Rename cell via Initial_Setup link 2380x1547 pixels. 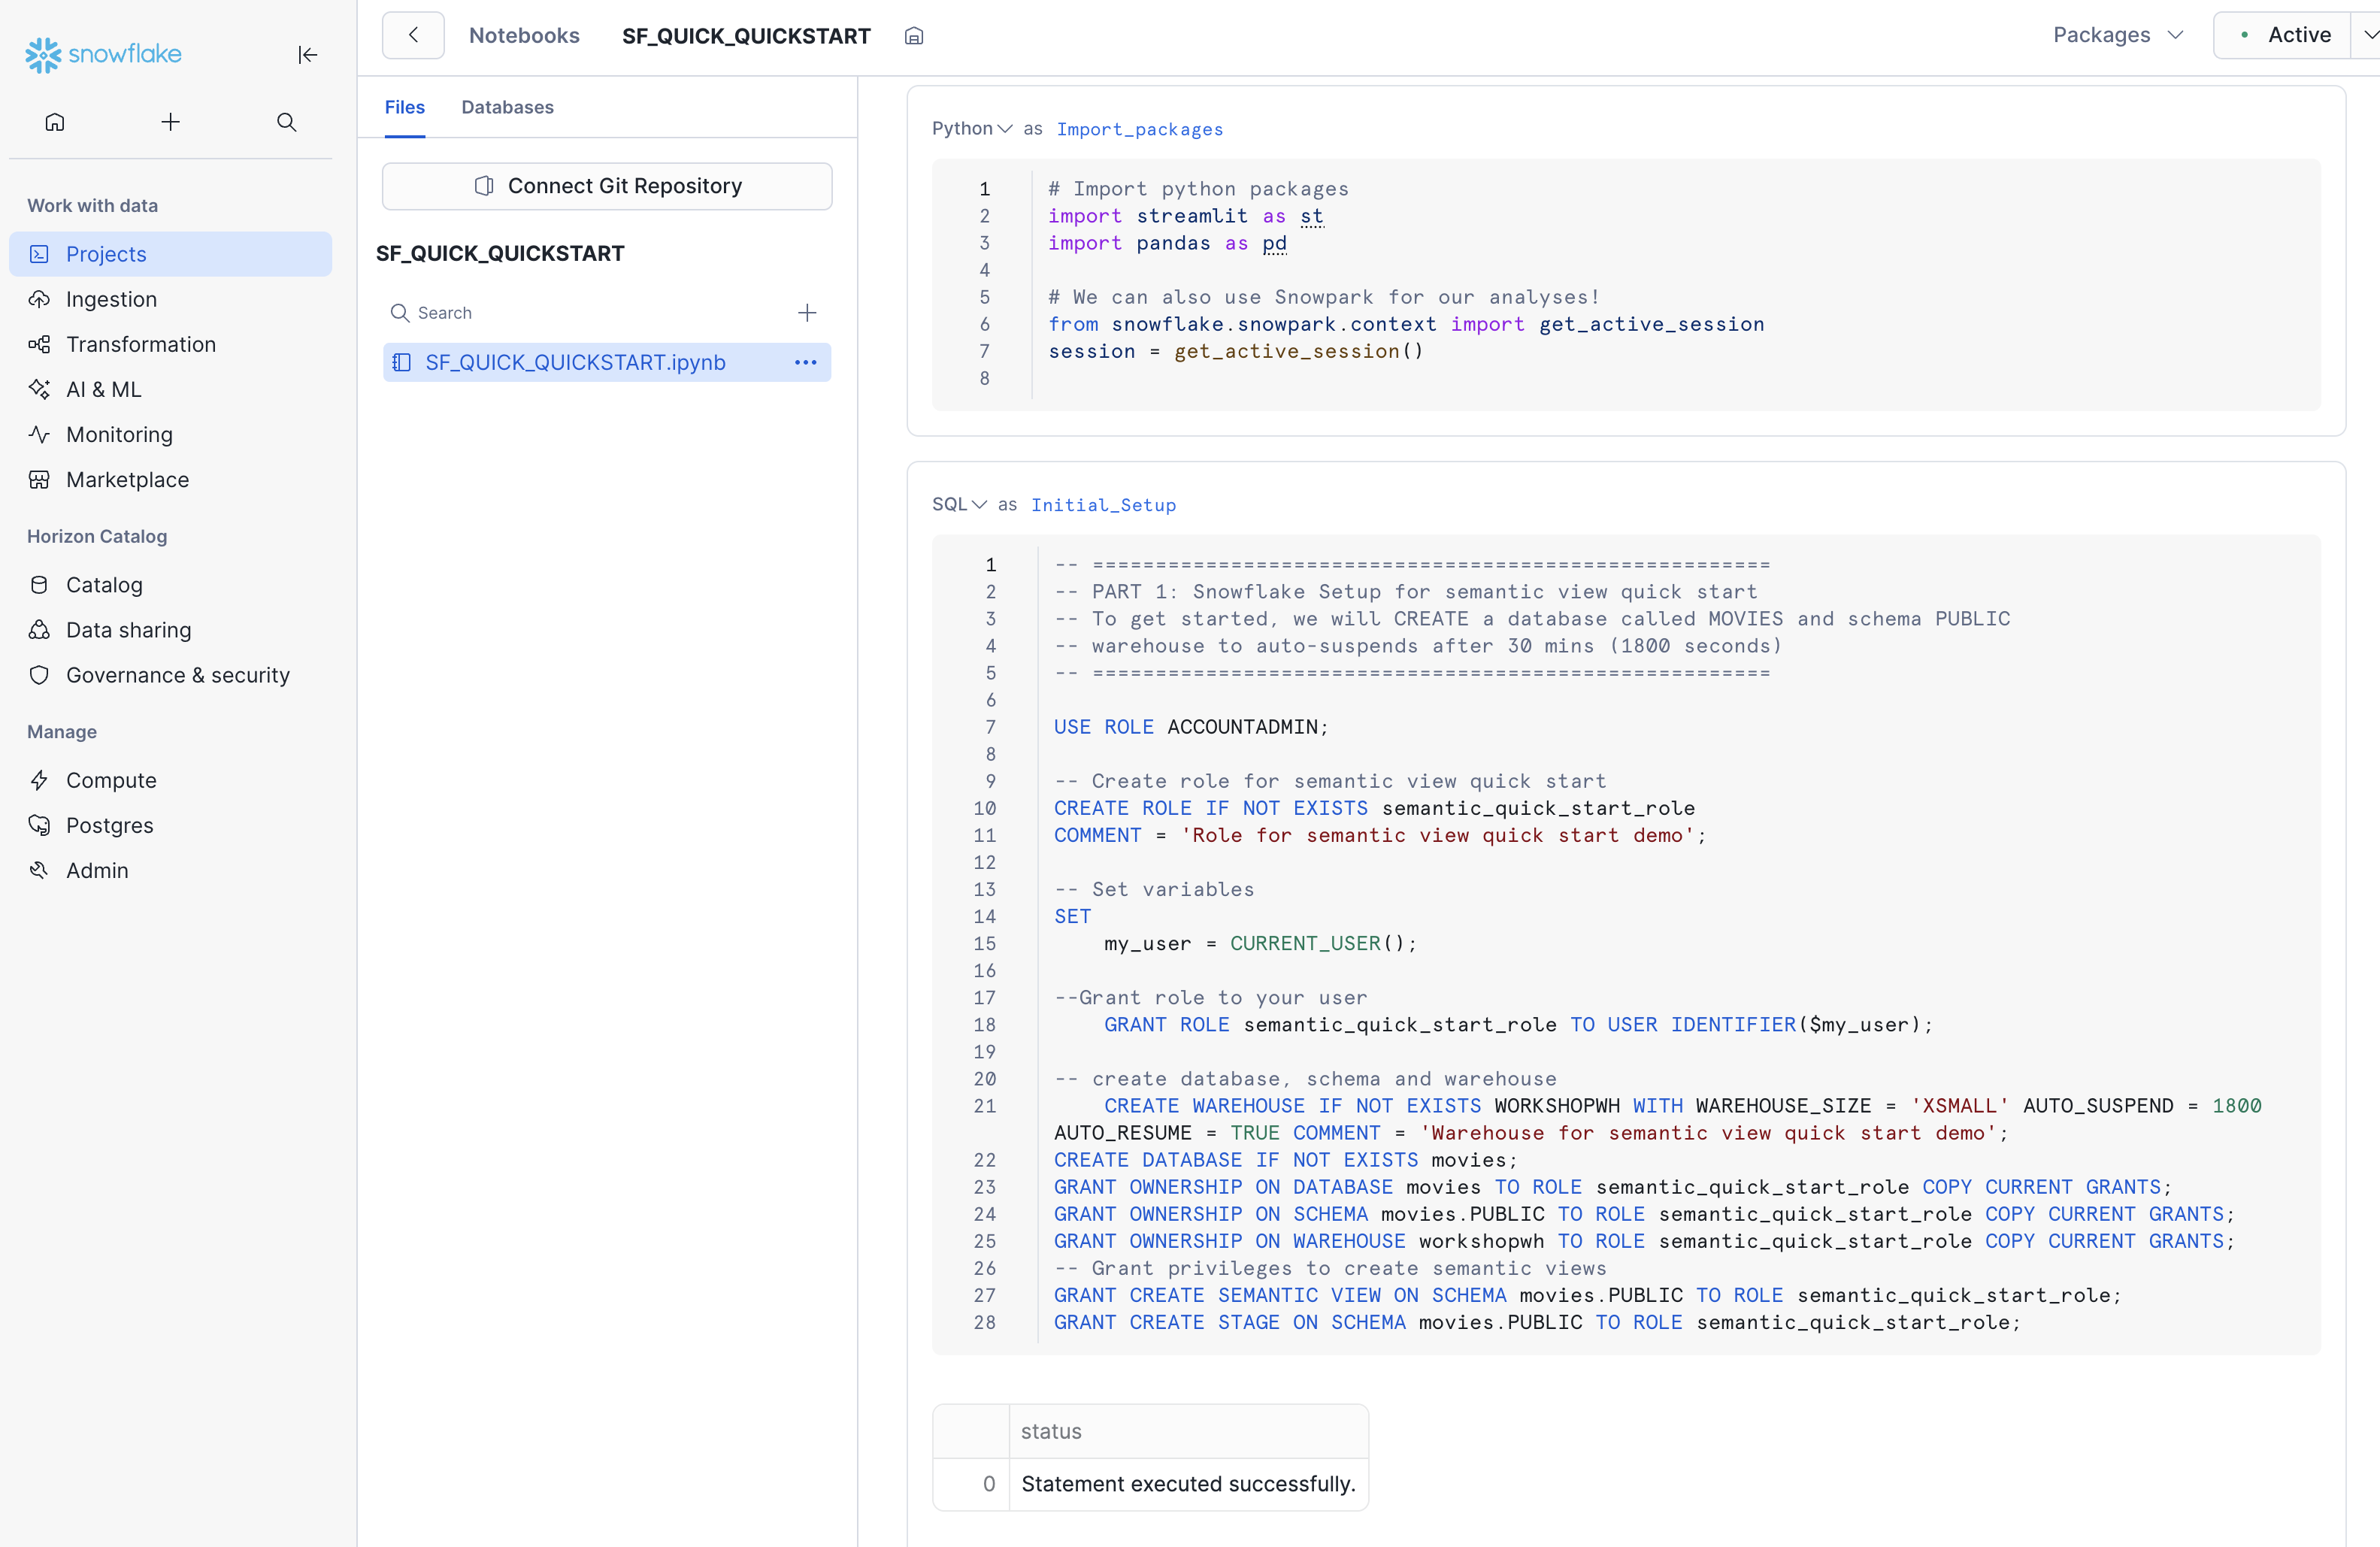pyautogui.click(x=1103, y=505)
